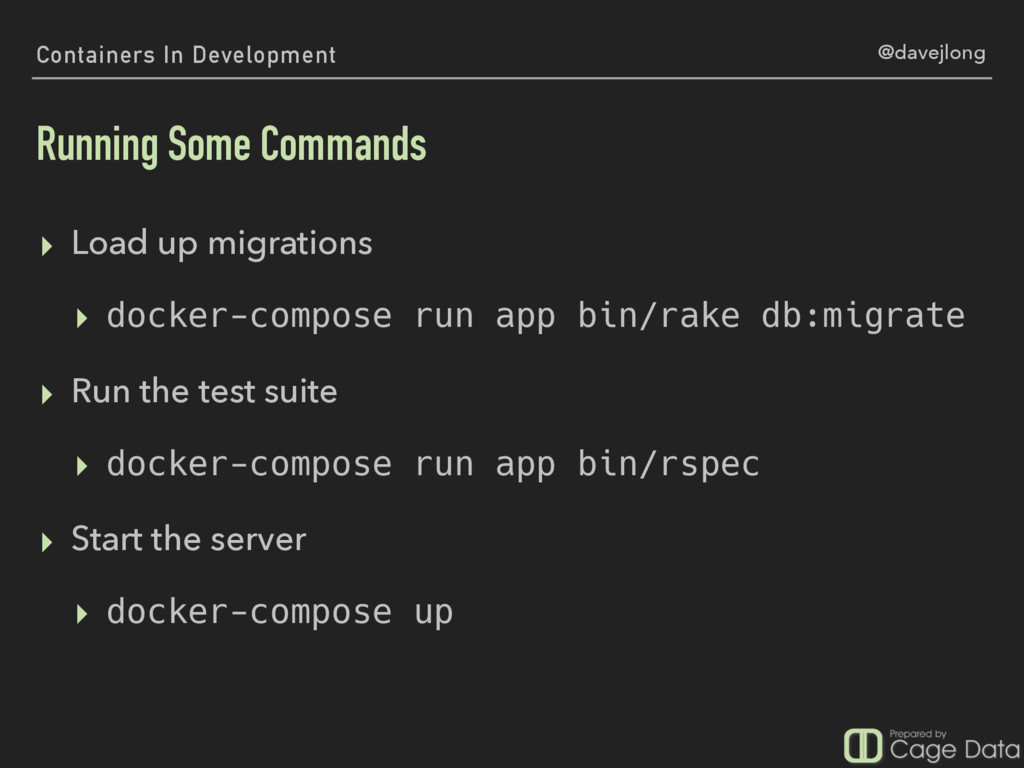Click the Run the test suite text
This screenshot has height=768, width=1024.
pos(204,391)
